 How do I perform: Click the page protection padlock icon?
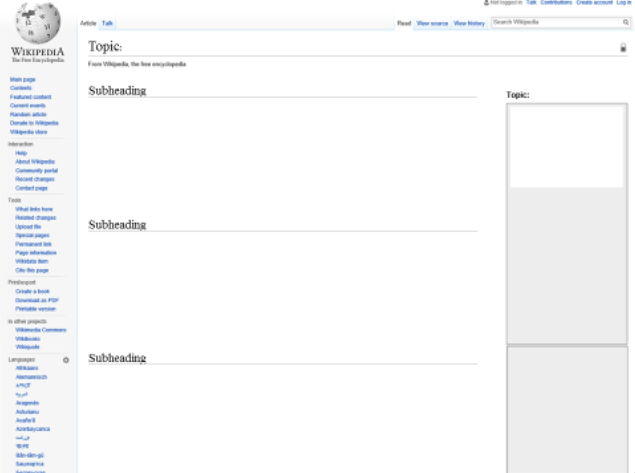pyautogui.click(x=623, y=48)
